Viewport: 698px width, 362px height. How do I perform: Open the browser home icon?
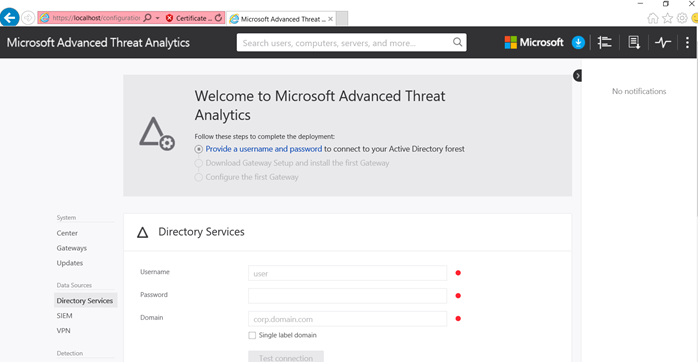pos(653,18)
